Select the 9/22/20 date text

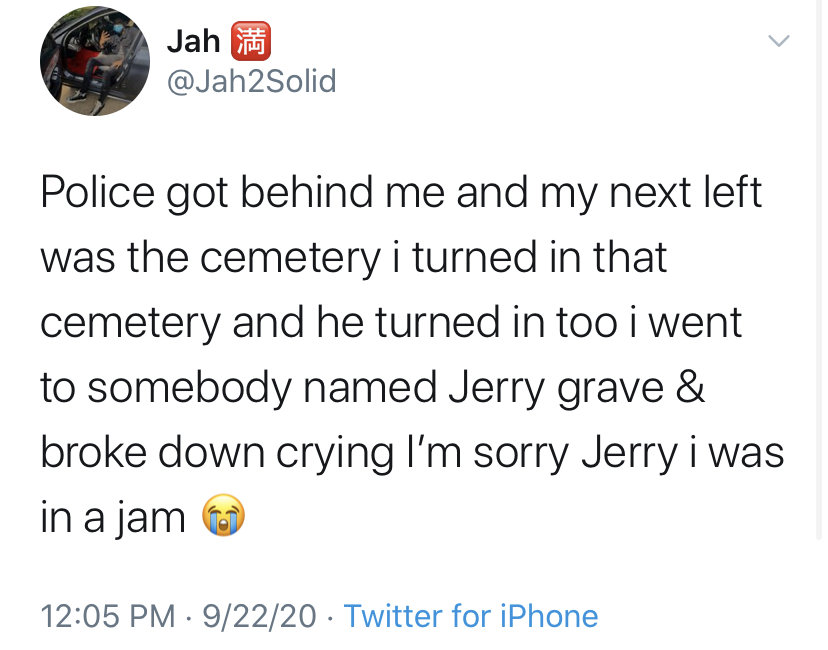click(x=260, y=616)
